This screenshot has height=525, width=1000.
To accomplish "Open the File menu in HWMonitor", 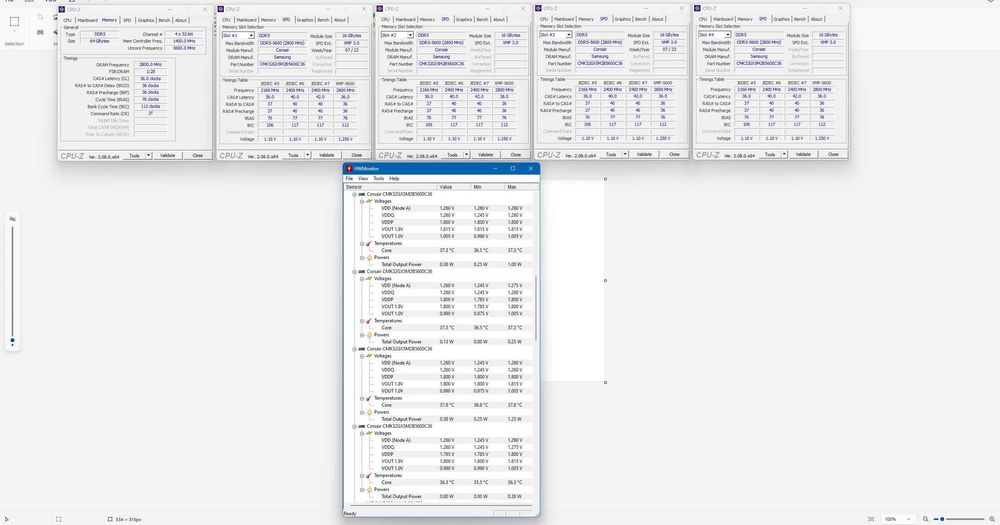I will (x=349, y=179).
